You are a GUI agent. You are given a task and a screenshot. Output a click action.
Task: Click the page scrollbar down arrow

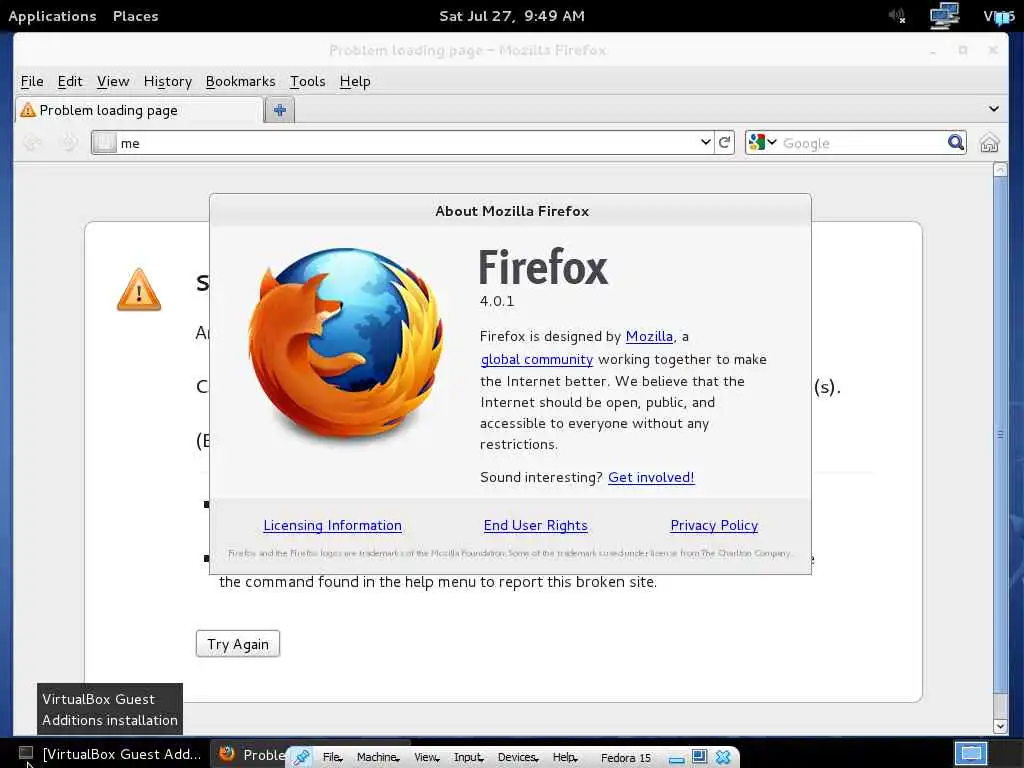click(x=1000, y=726)
